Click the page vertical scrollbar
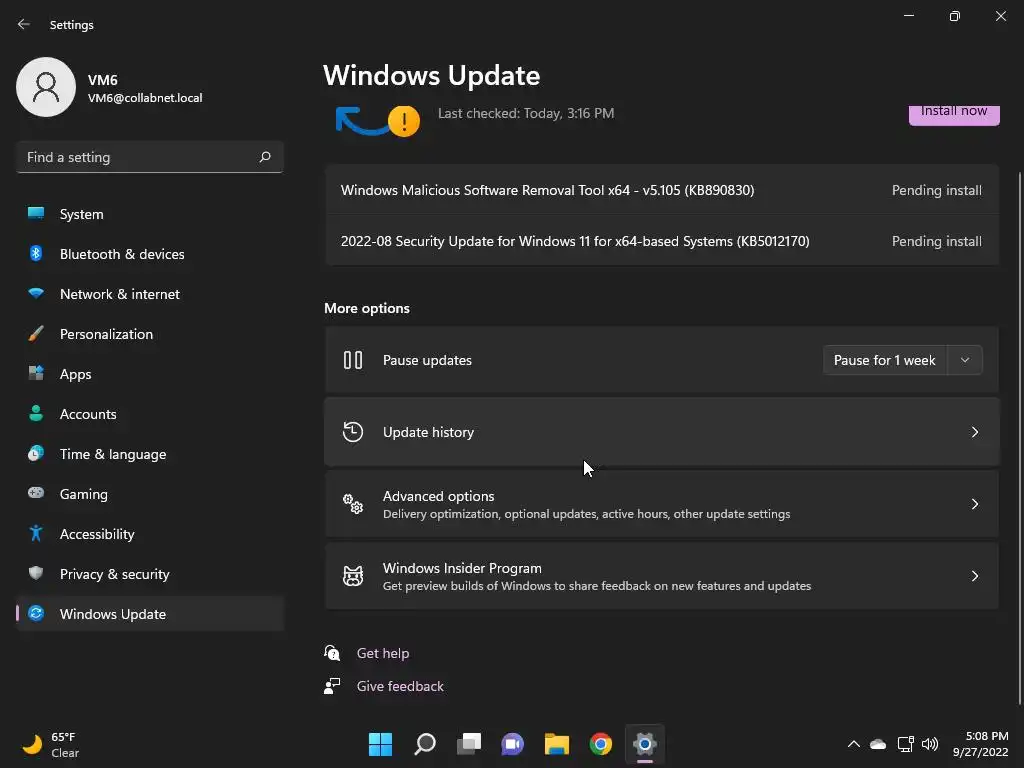 point(1020,438)
